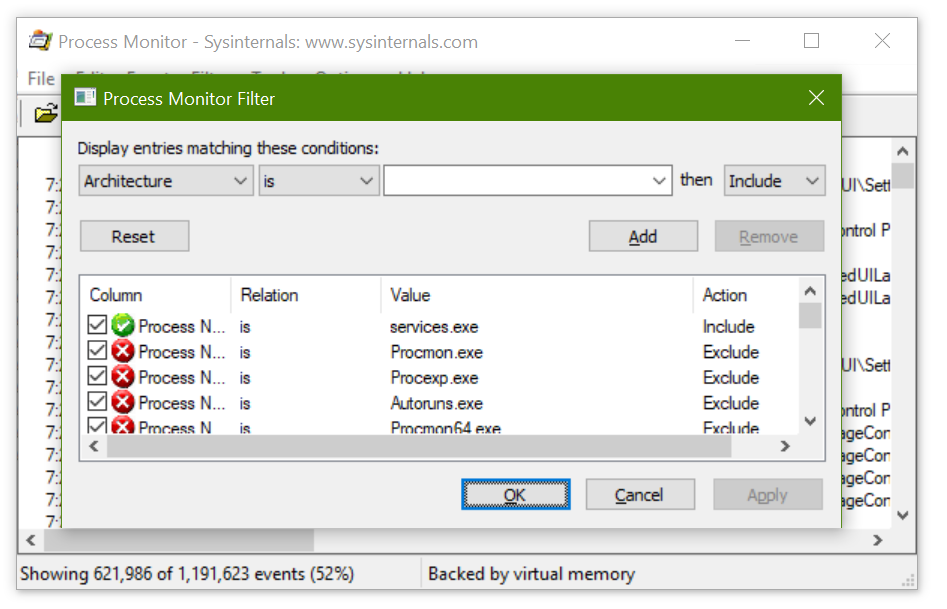Click main window horizontal scroll left arrow

pos(31,540)
